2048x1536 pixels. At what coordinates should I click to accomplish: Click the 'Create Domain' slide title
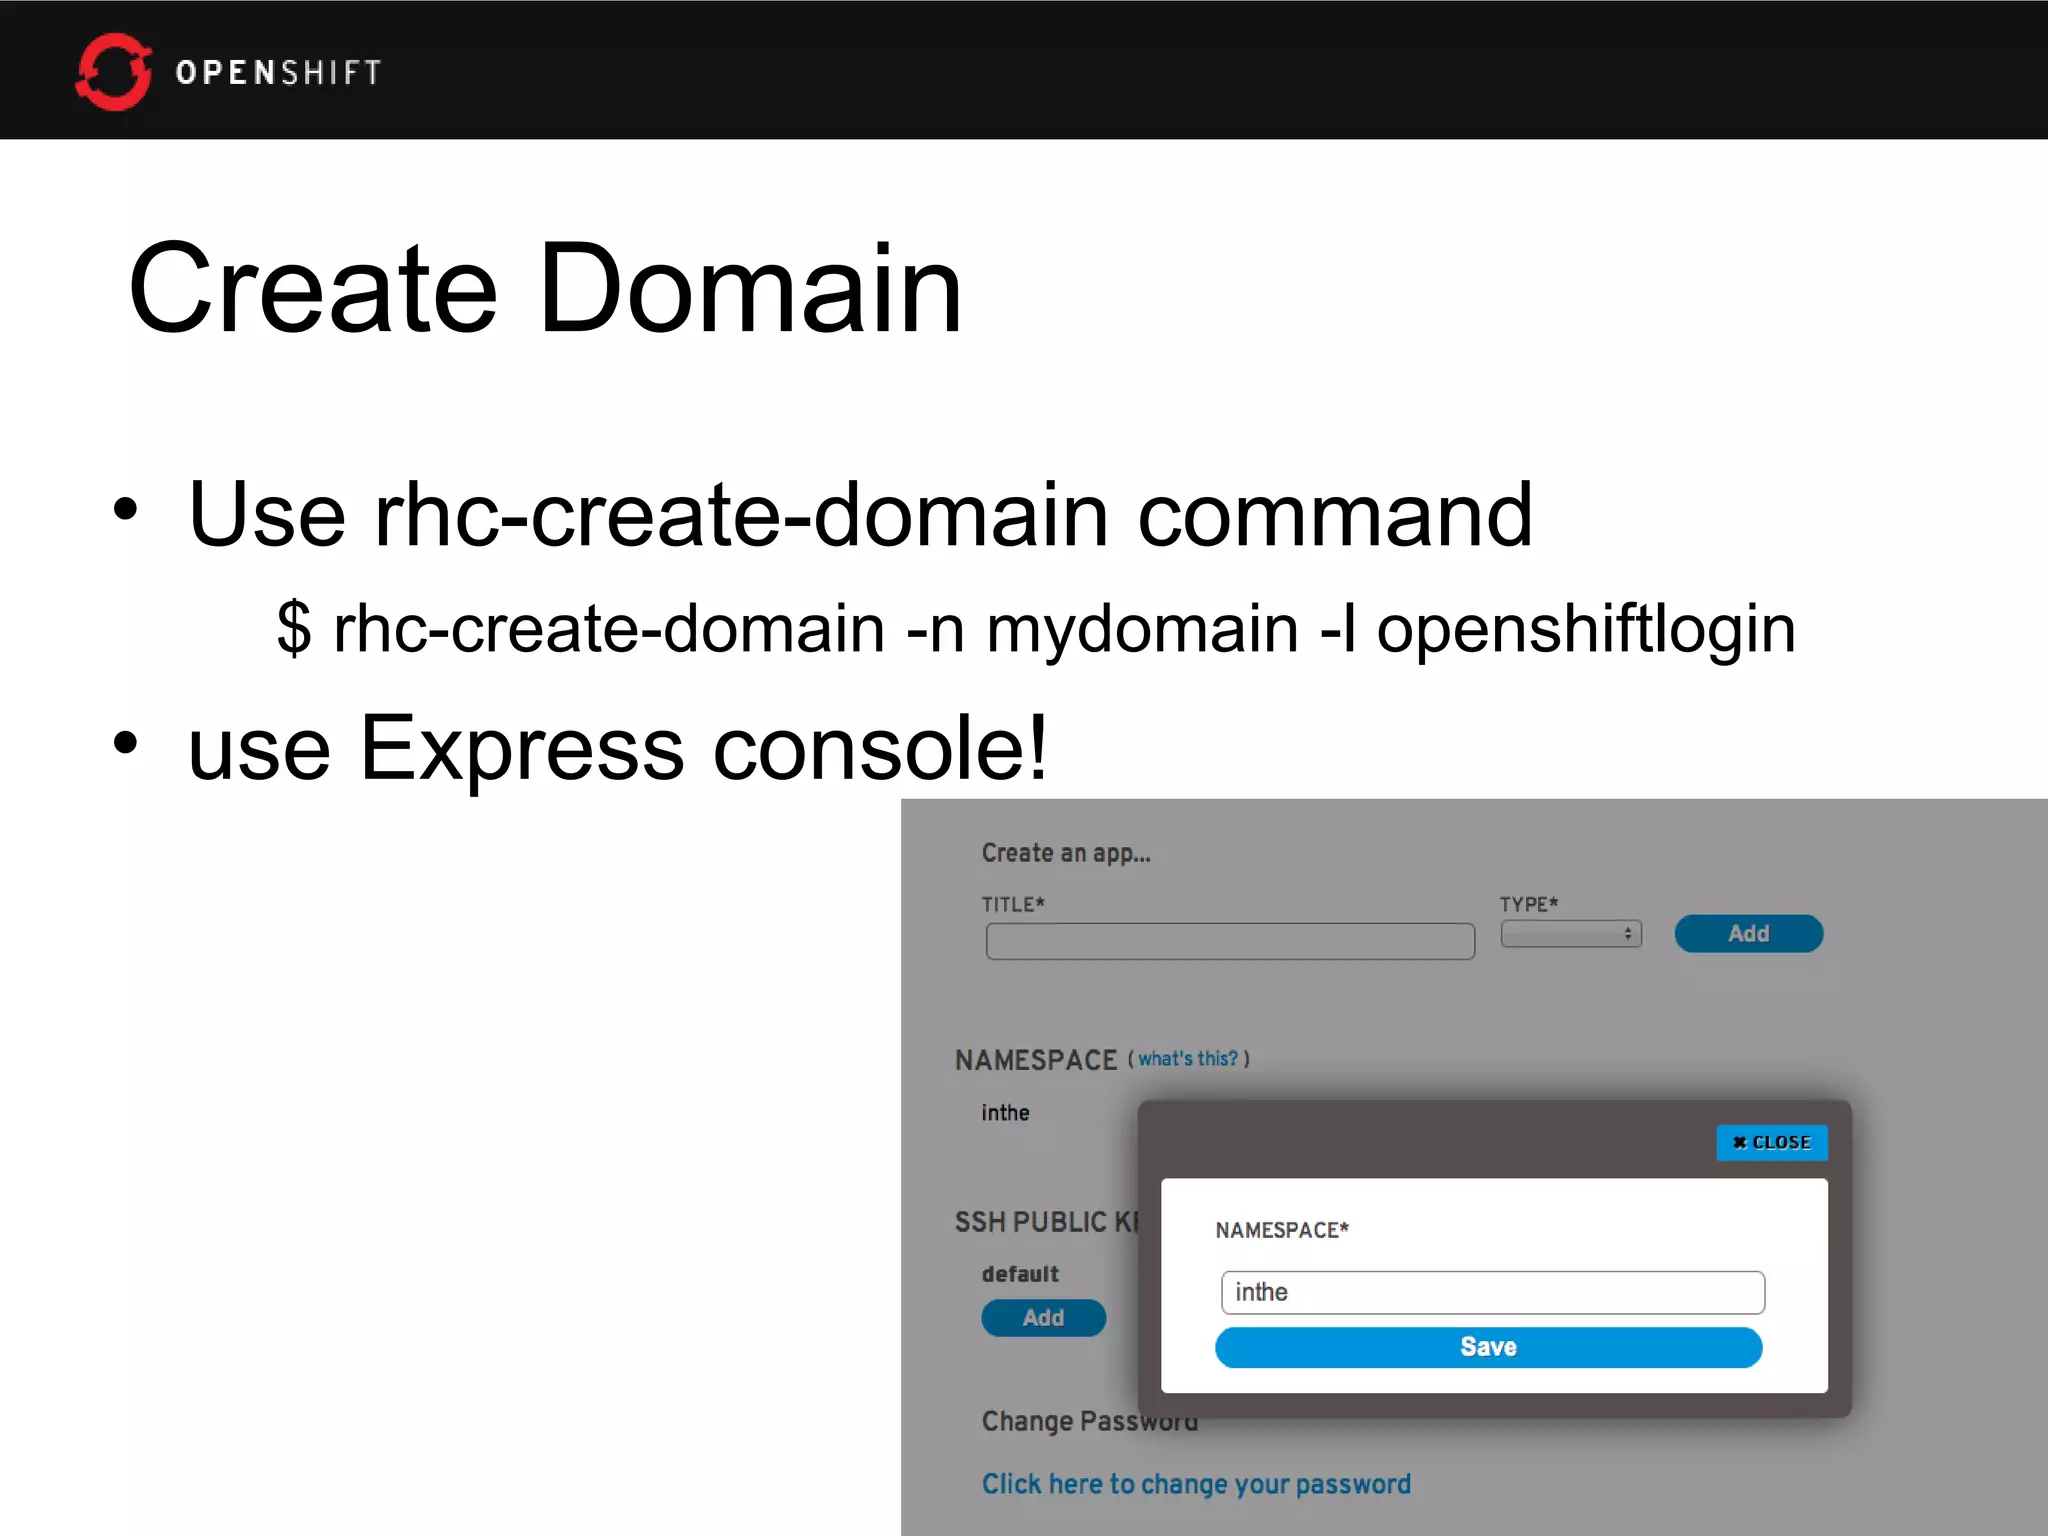point(546,289)
